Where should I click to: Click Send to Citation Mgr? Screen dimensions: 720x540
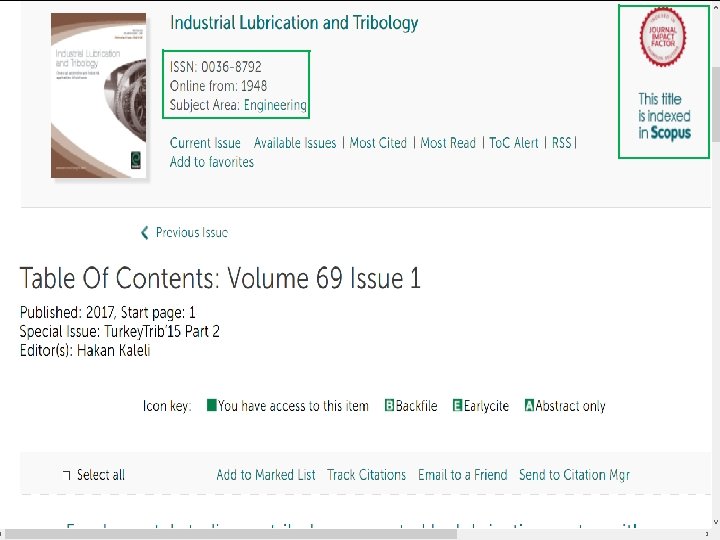tap(574, 475)
